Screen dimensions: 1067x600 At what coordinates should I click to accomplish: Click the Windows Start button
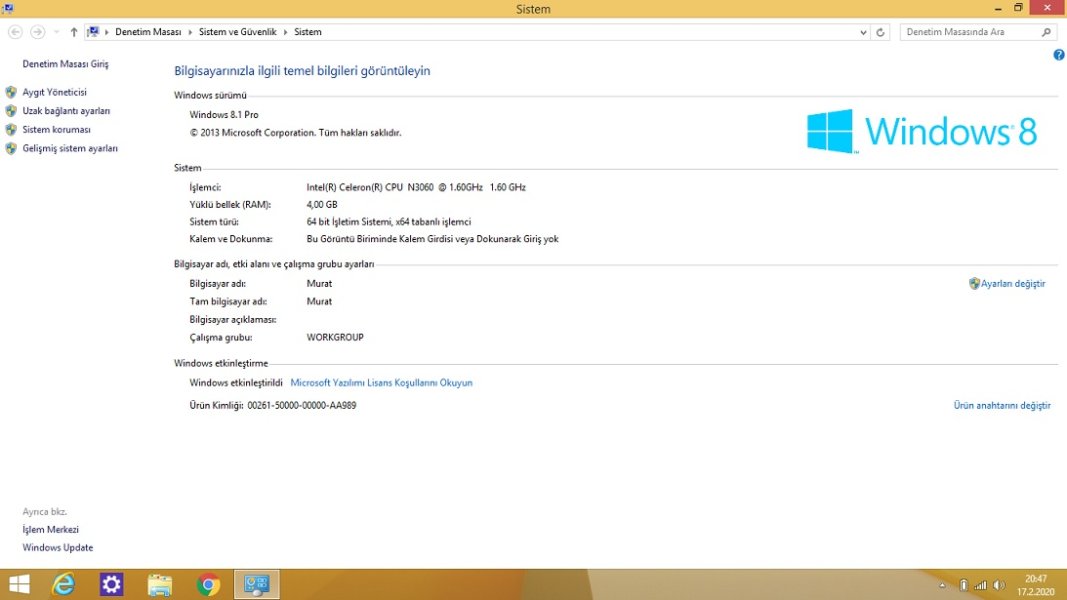click(x=19, y=584)
